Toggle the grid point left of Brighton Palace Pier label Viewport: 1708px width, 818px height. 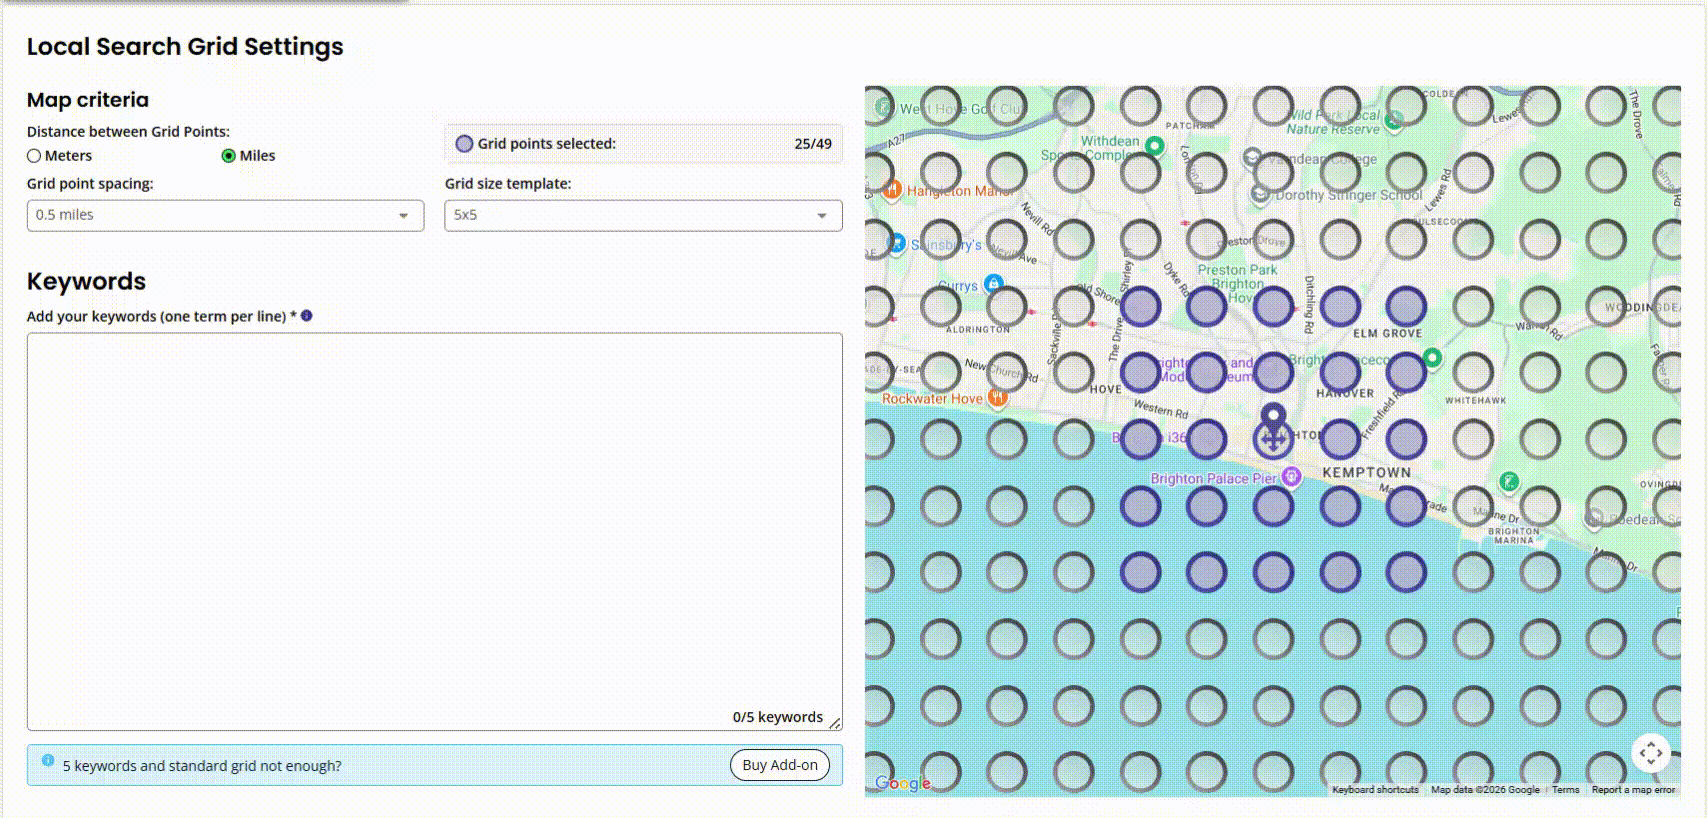pyautogui.click(x=1140, y=505)
